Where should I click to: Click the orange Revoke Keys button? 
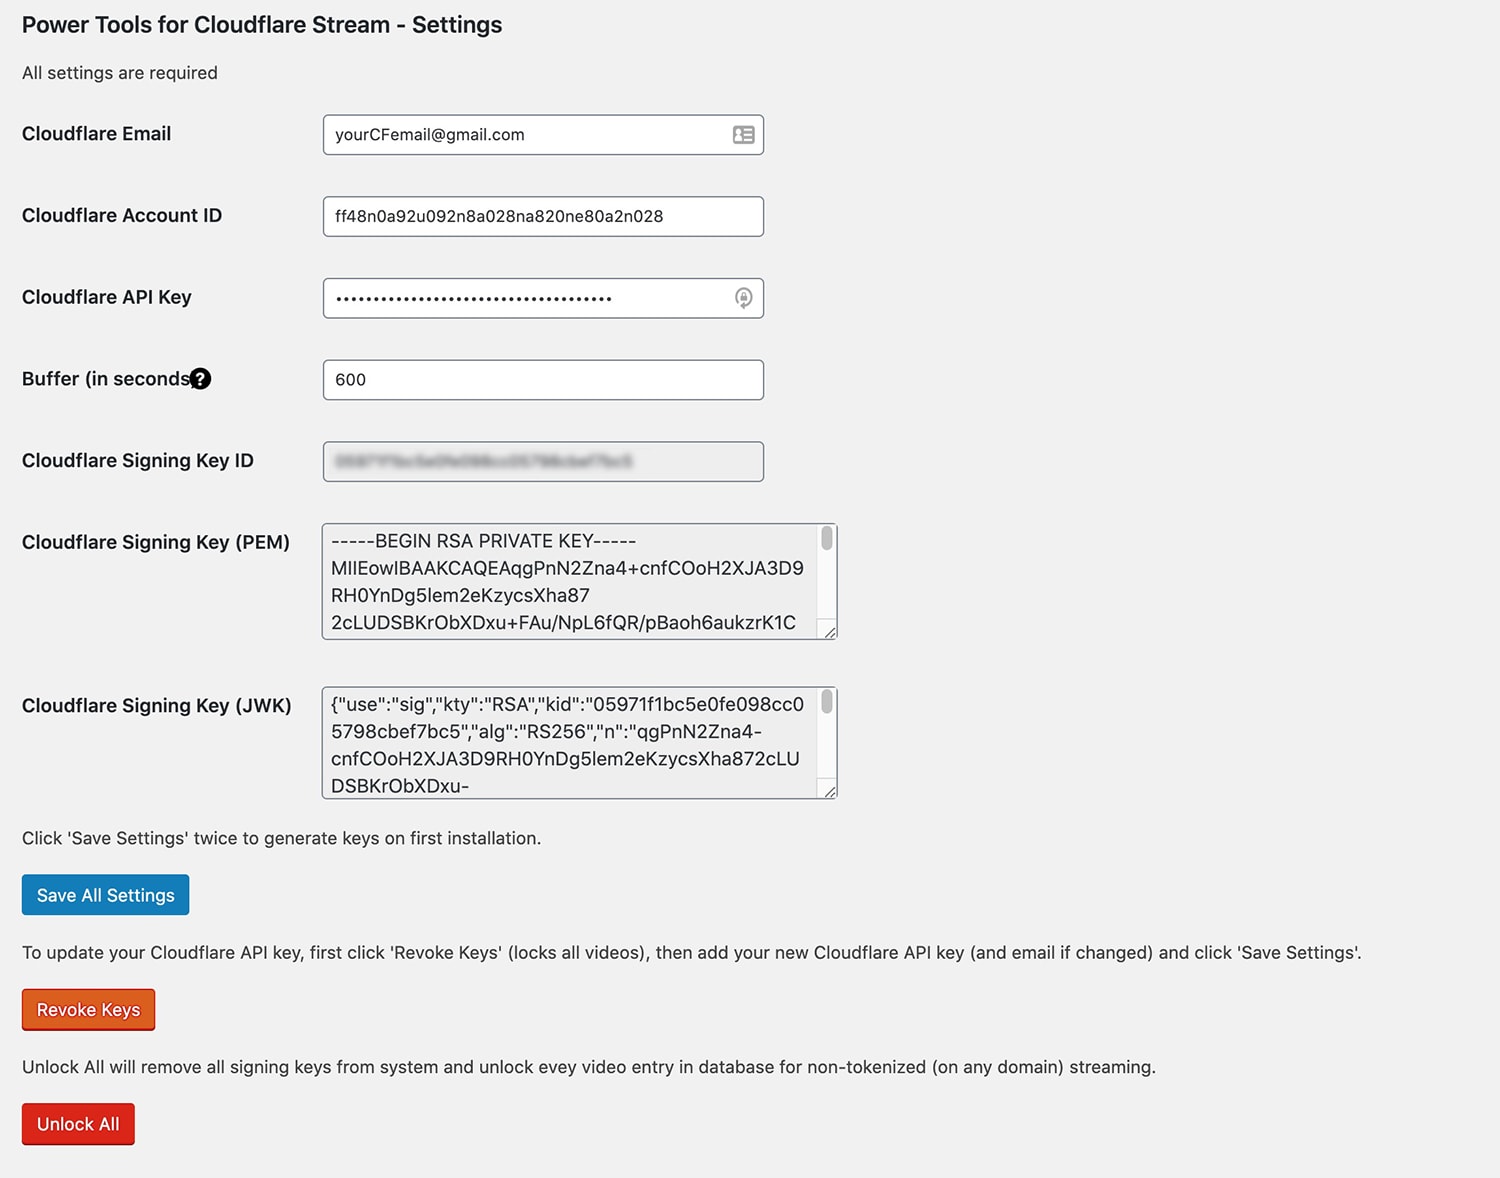coord(88,1010)
